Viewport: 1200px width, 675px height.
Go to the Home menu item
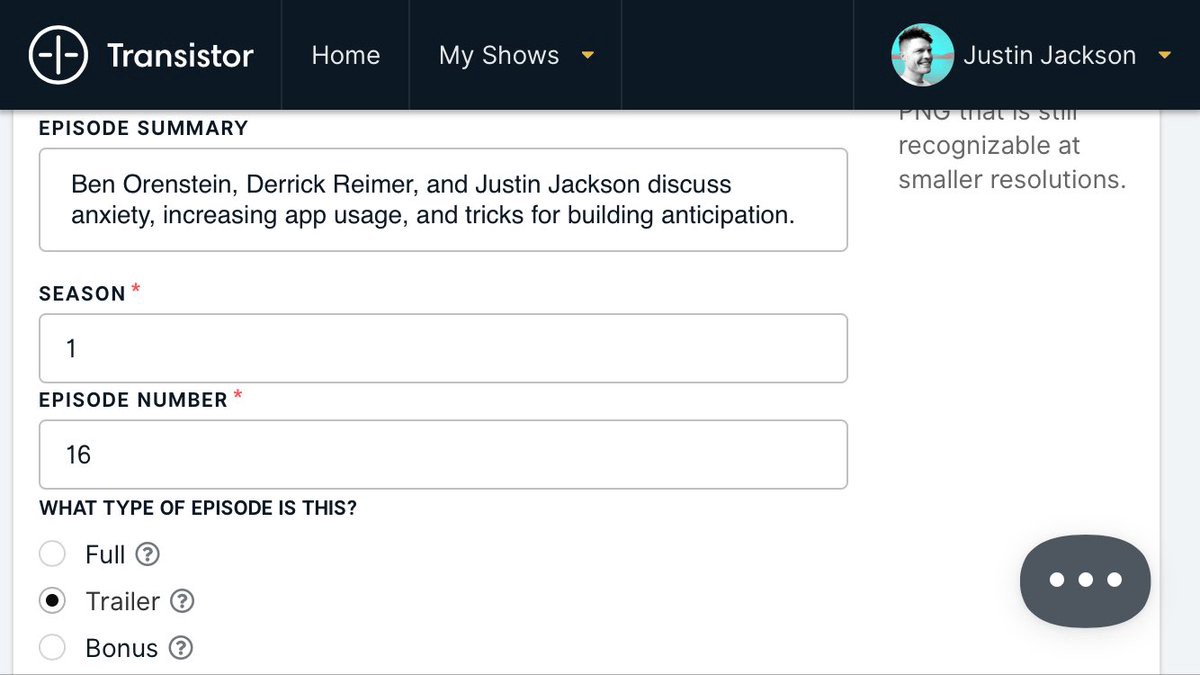click(x=345, y=55)
